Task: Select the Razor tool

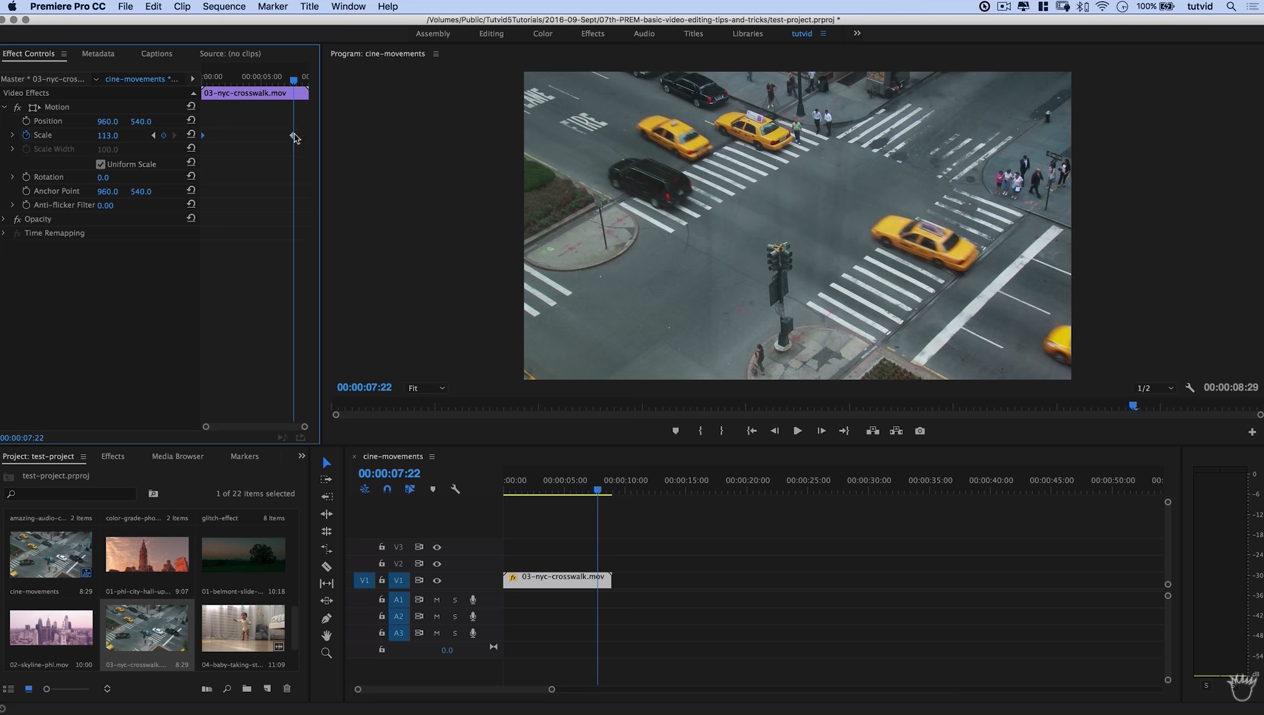Action: 326,566
